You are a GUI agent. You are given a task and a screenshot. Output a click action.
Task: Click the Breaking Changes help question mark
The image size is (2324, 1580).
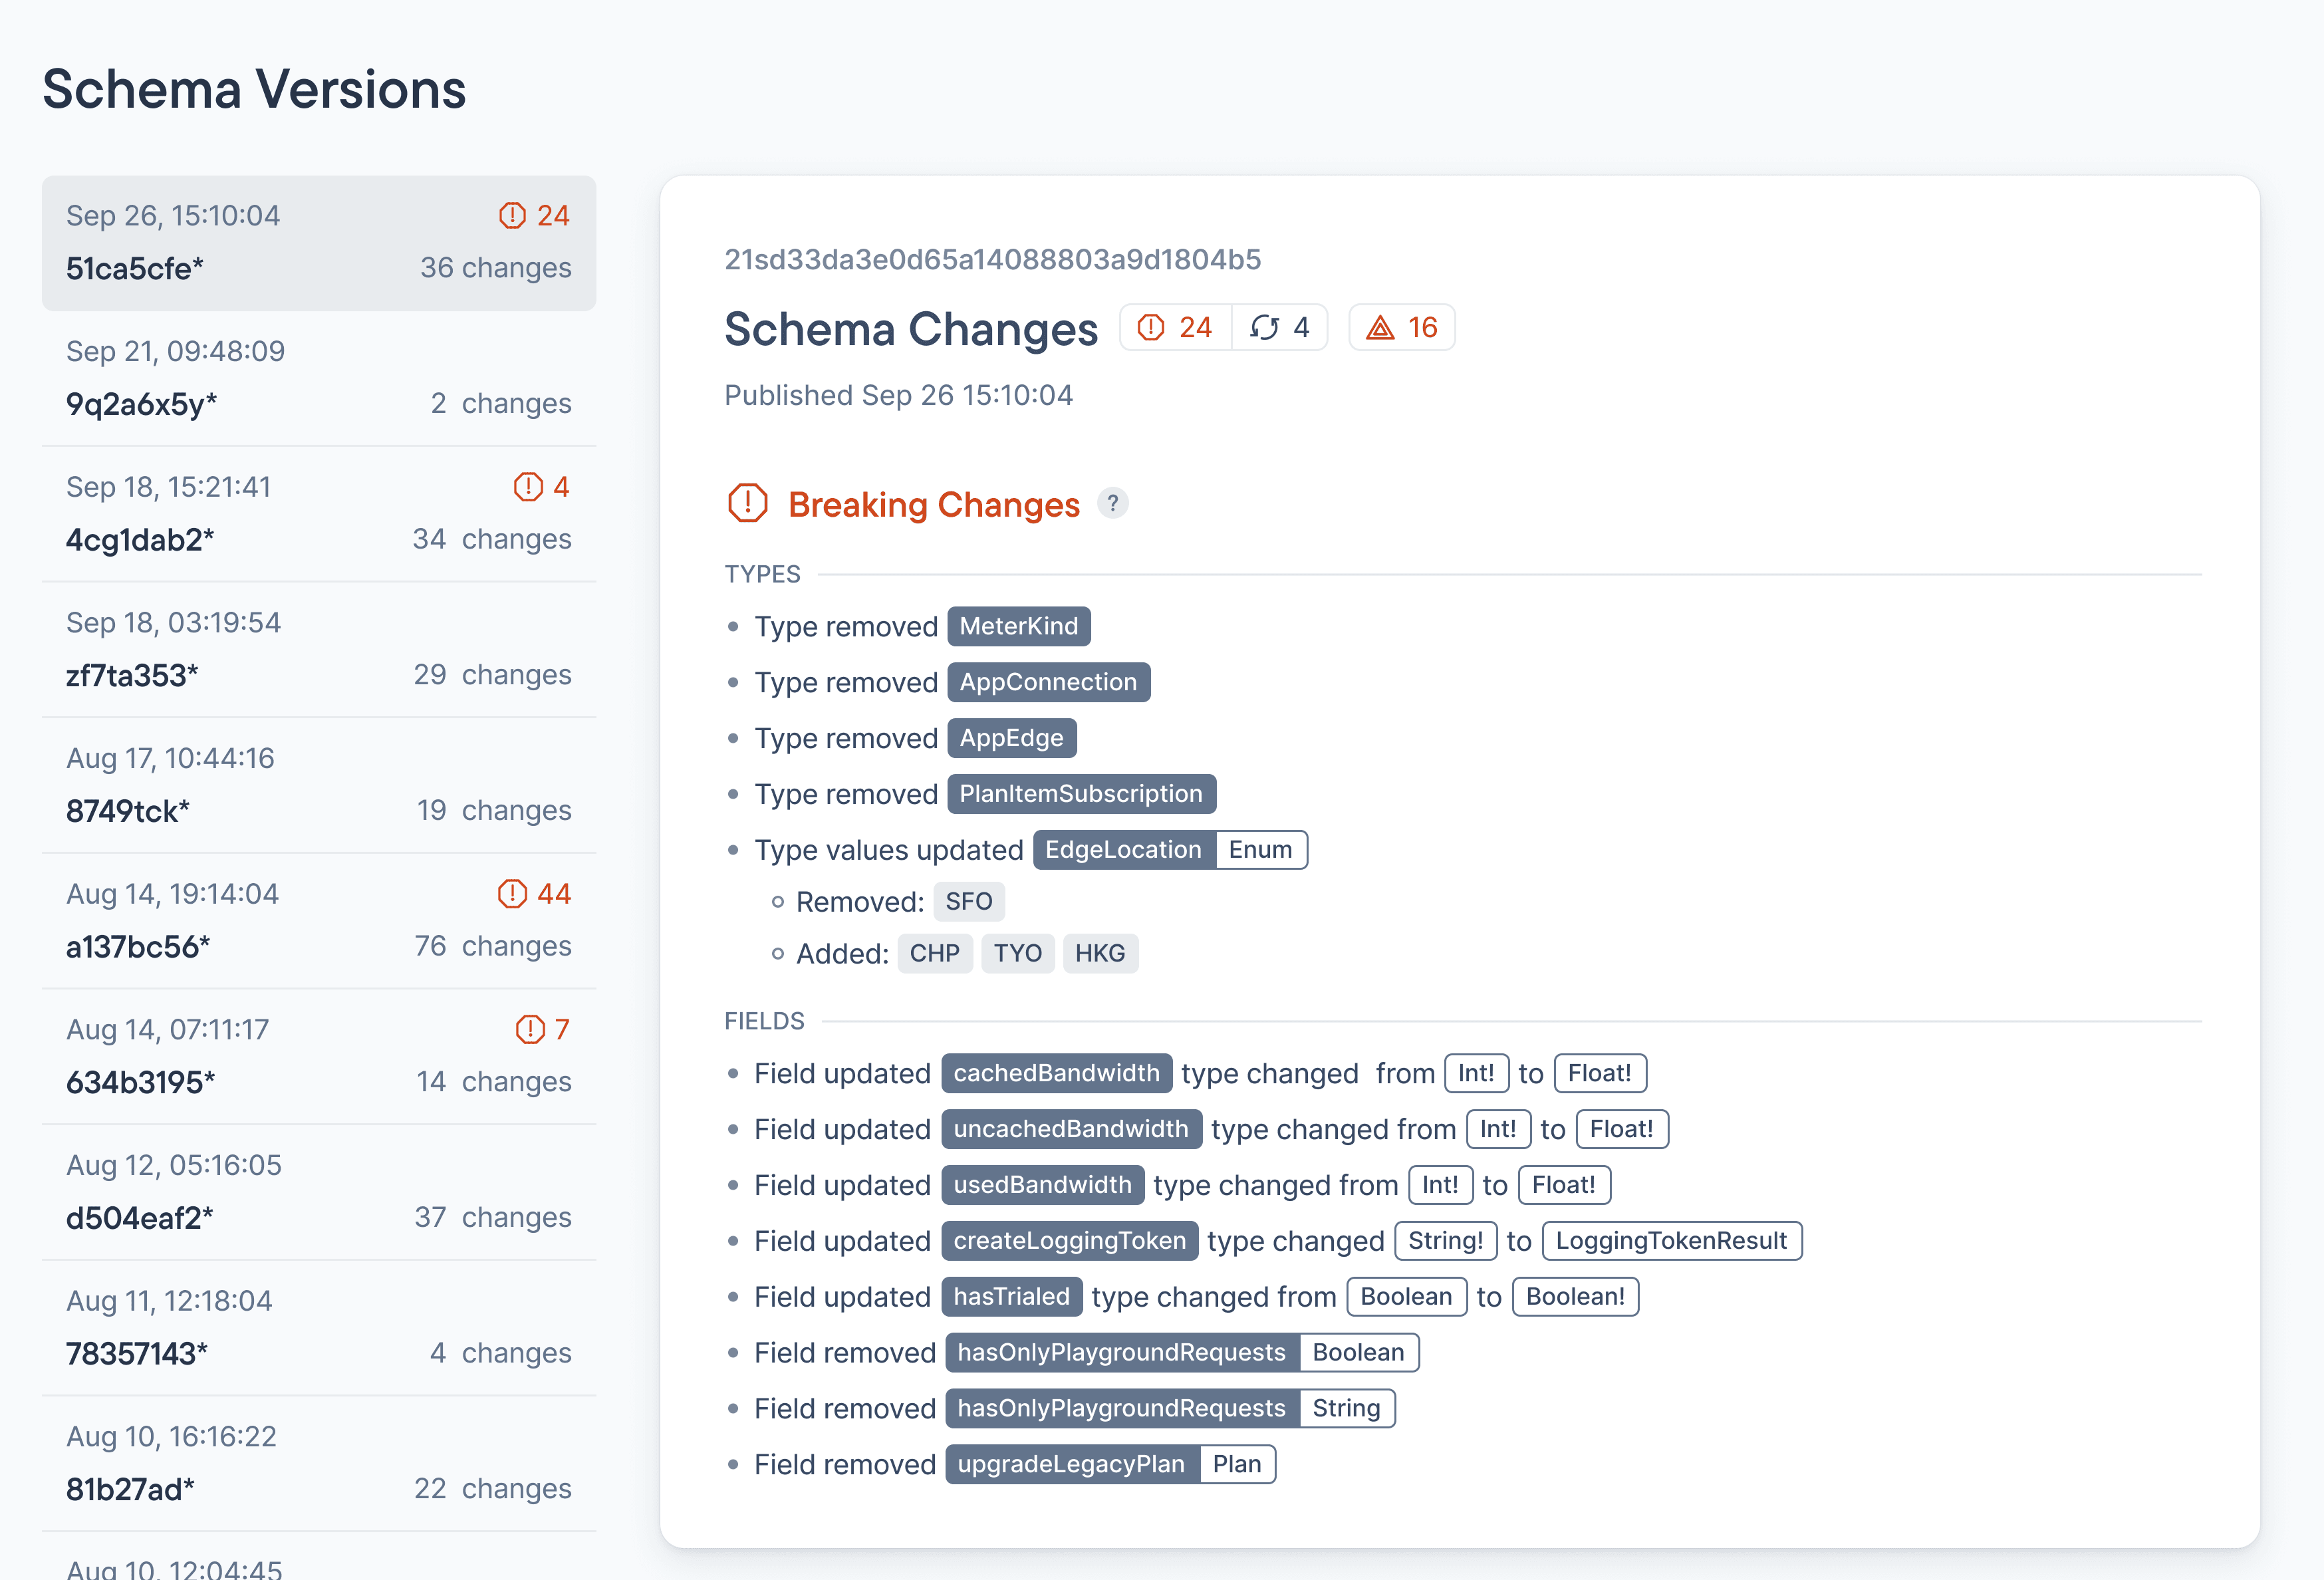coord(1112,503)
